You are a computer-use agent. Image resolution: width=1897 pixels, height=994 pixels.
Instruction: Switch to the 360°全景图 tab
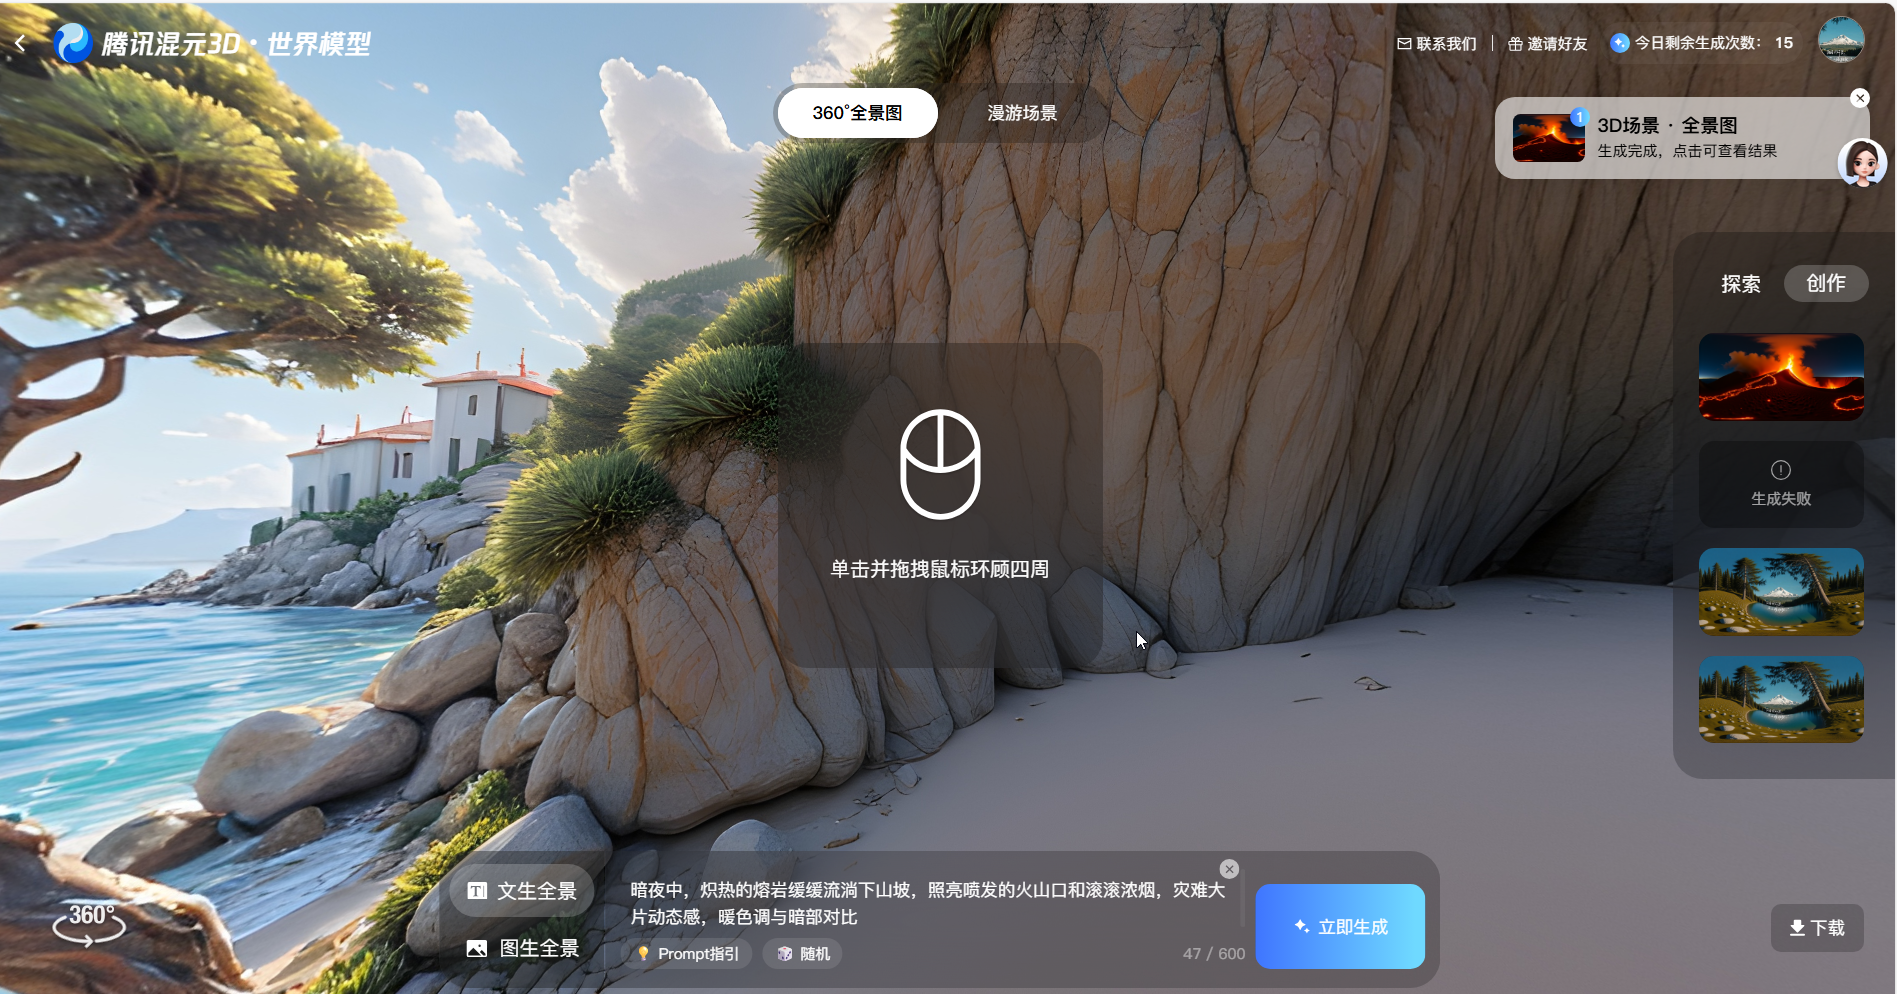857,113
